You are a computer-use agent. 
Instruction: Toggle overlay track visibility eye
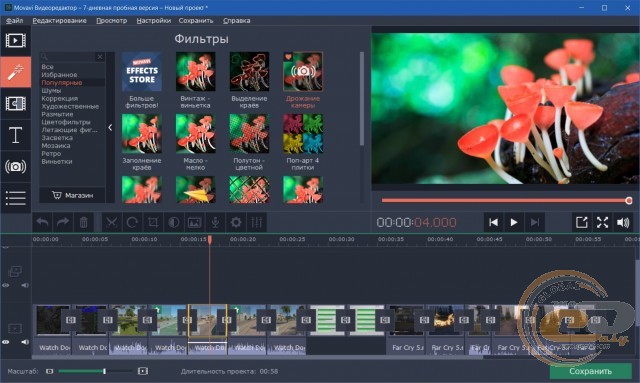(x=6, y=285)
